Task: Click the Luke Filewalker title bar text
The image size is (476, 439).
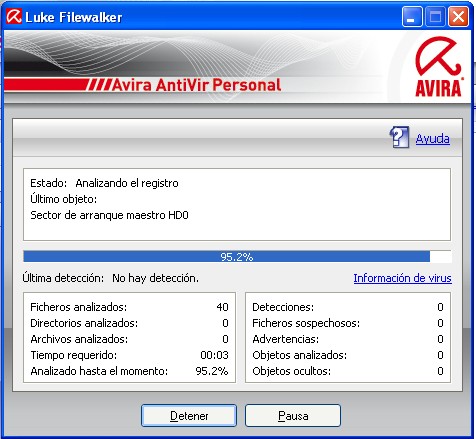Action: (x=74, y=17)
